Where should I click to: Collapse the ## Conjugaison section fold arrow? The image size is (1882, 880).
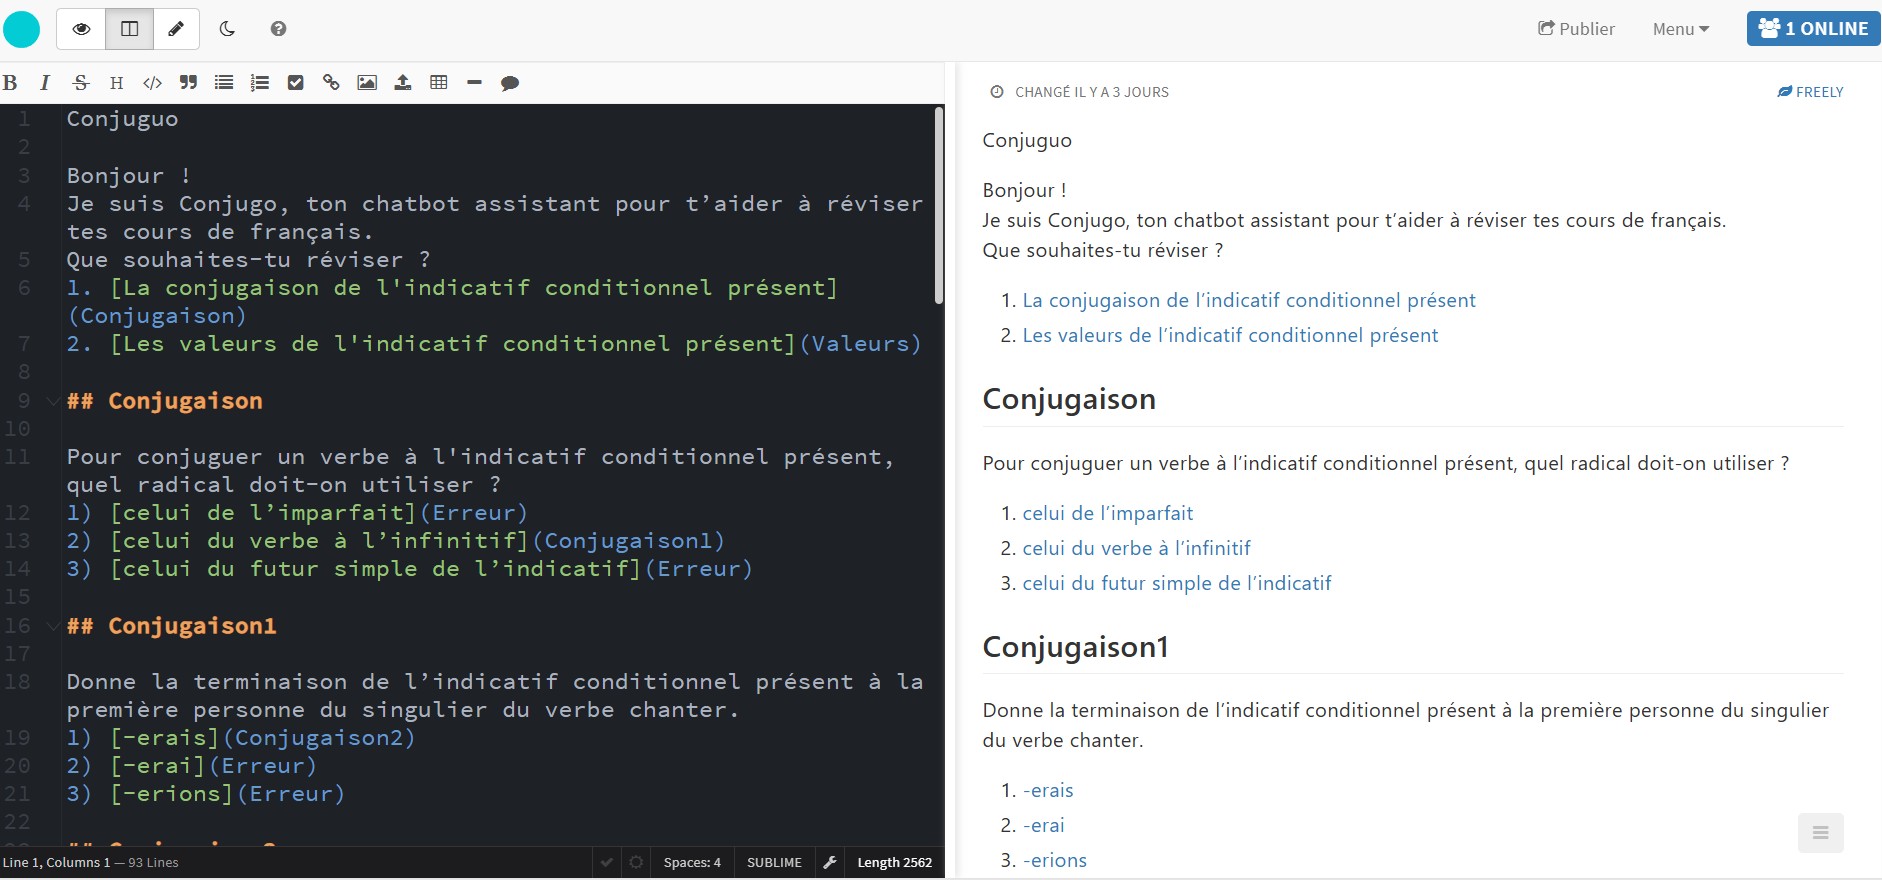52,402
